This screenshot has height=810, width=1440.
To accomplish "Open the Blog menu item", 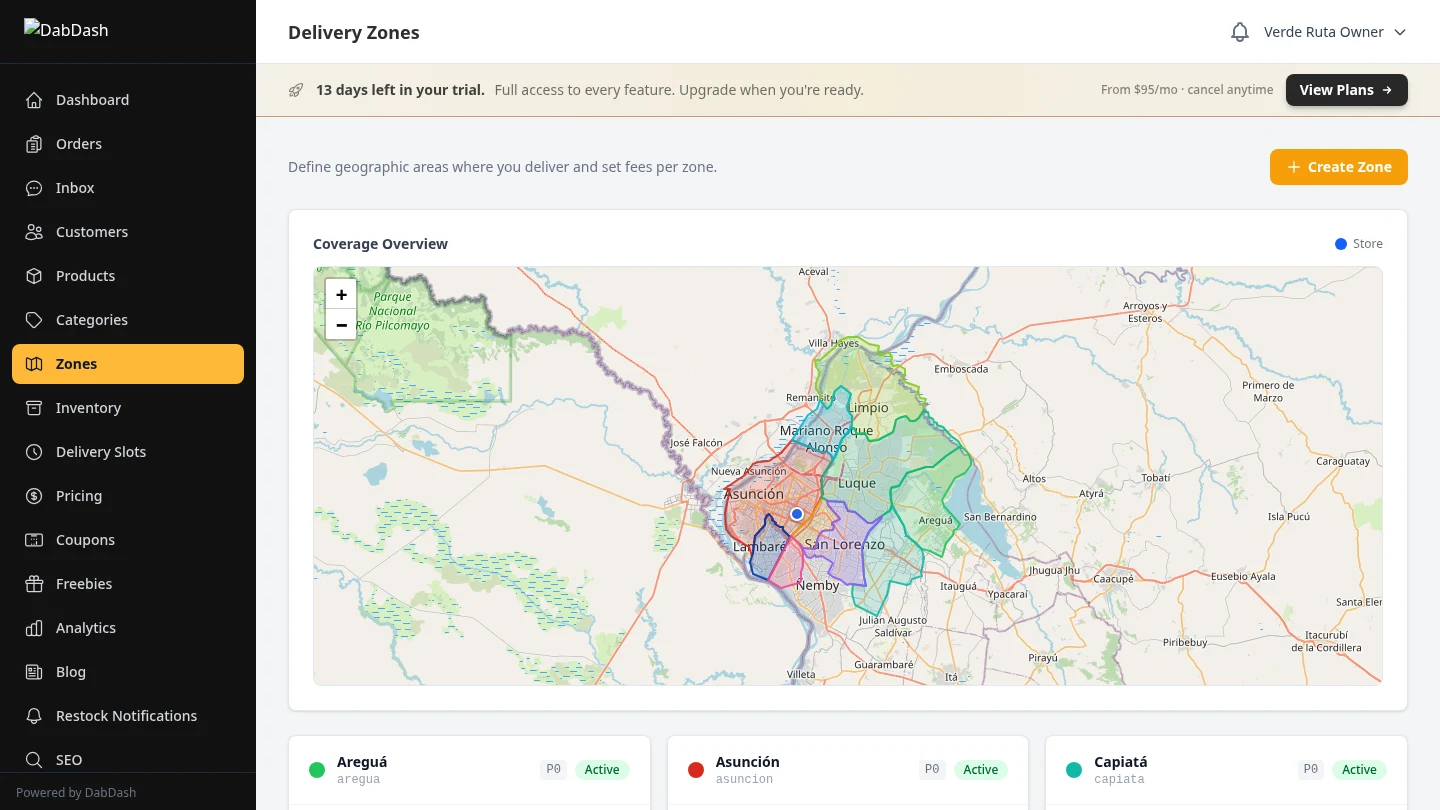I will (70, 672).
